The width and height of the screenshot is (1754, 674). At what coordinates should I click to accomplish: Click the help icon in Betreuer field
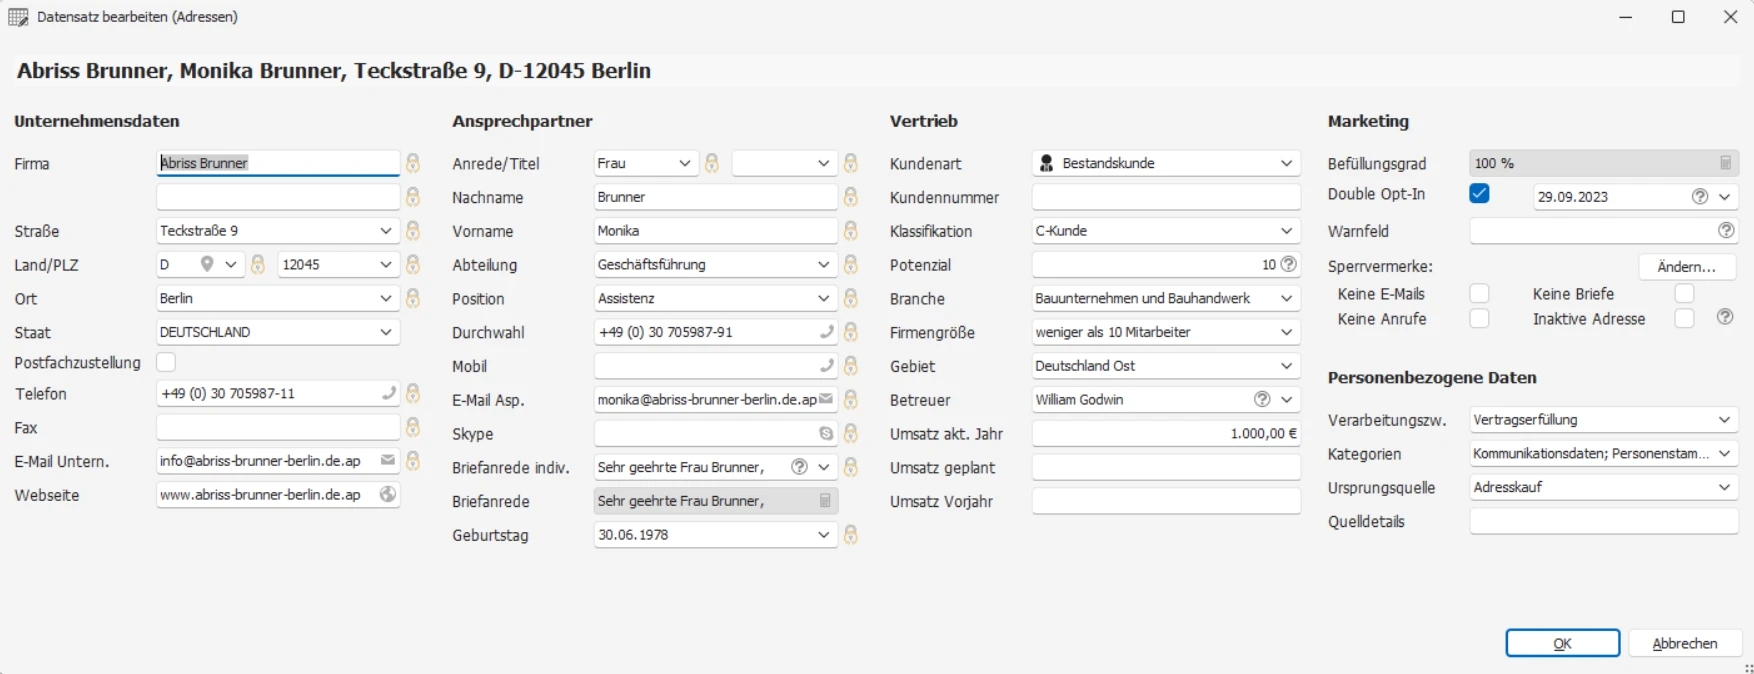pyautogui.click(x=1262, y=399)
